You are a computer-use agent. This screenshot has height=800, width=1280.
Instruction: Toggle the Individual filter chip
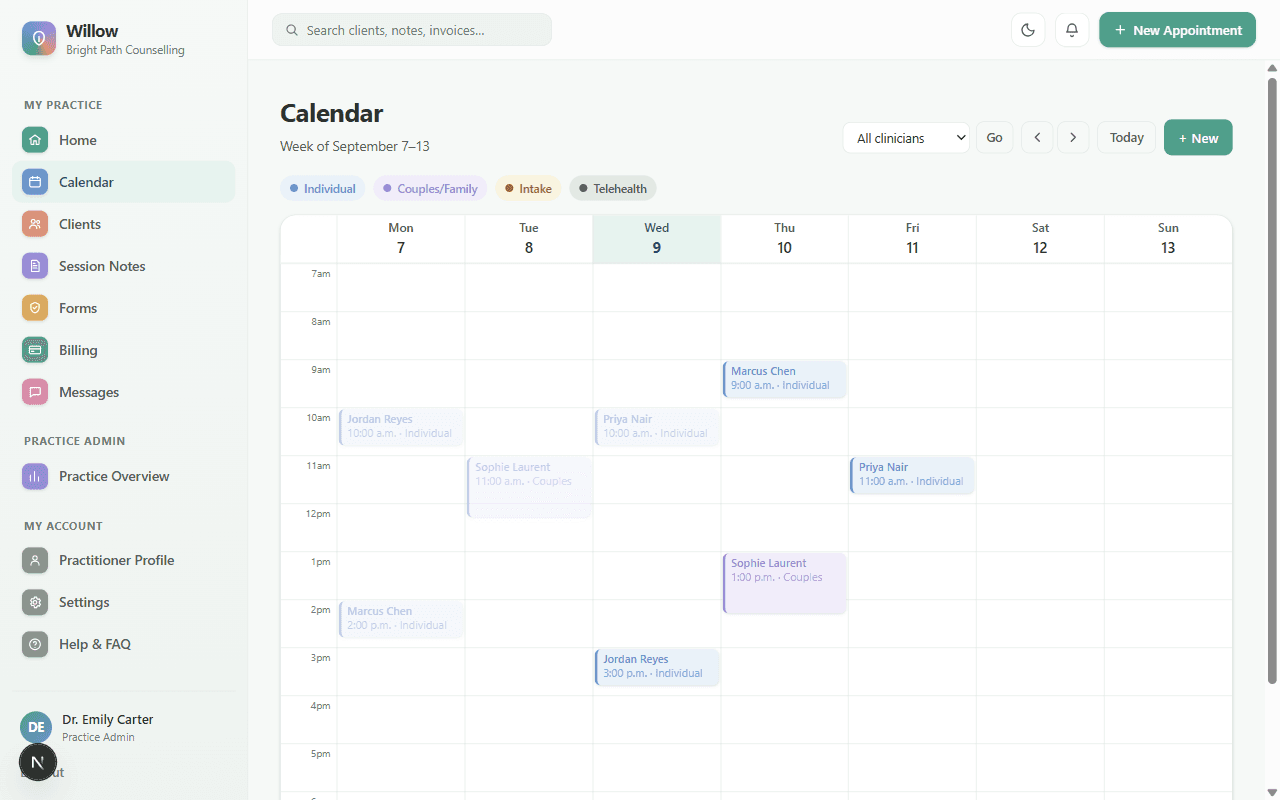(323, 188)
